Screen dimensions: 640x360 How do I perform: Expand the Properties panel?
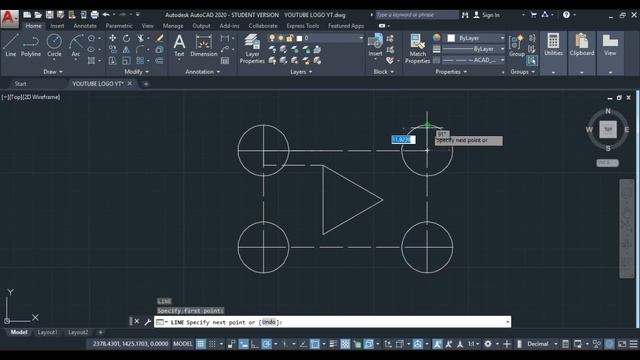(451, 72)
